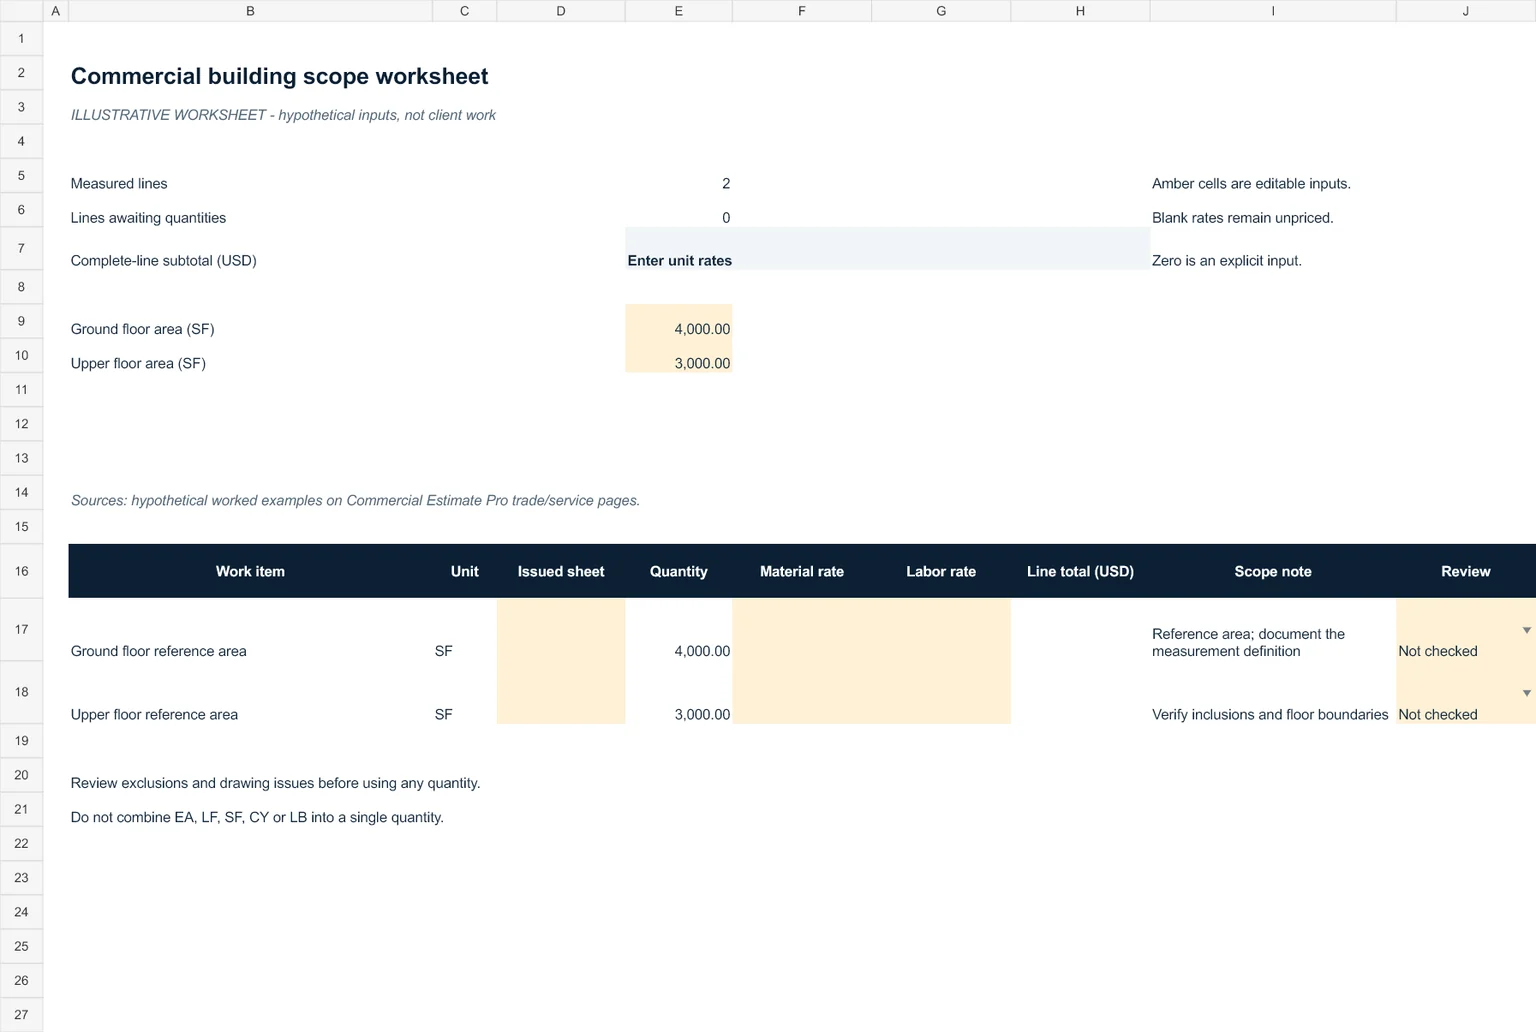This screenshot has width=1536, height=1032.
Task: Select Labor rate cell for Ground floor reference area
Action: [x=941, y=630]
